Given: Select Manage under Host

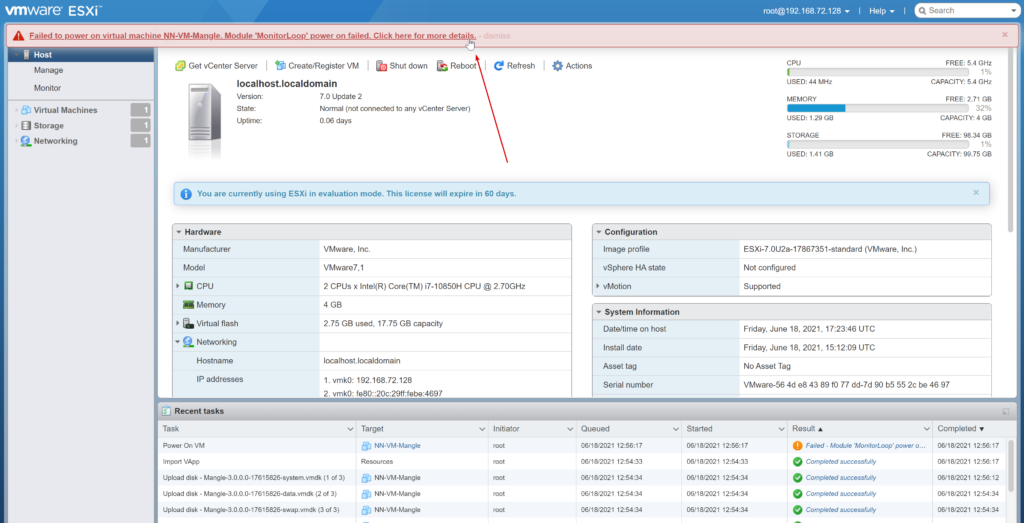Looking at the screenshot, I should [x=48, y=70].
